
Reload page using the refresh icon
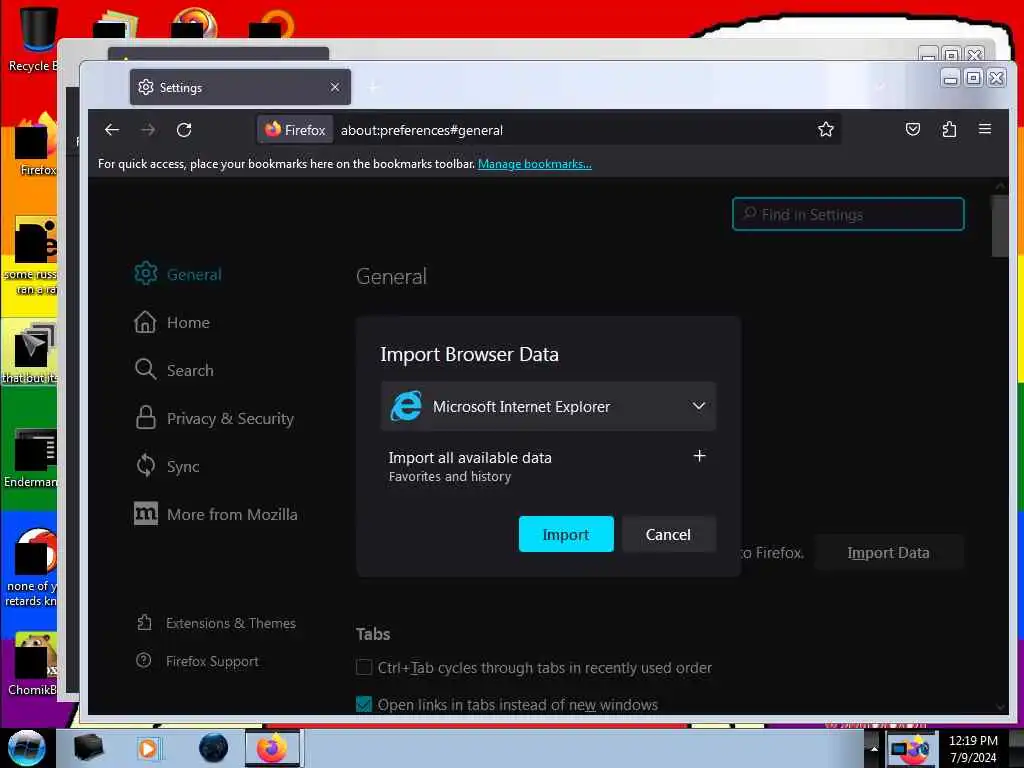(x=184, y=130)
